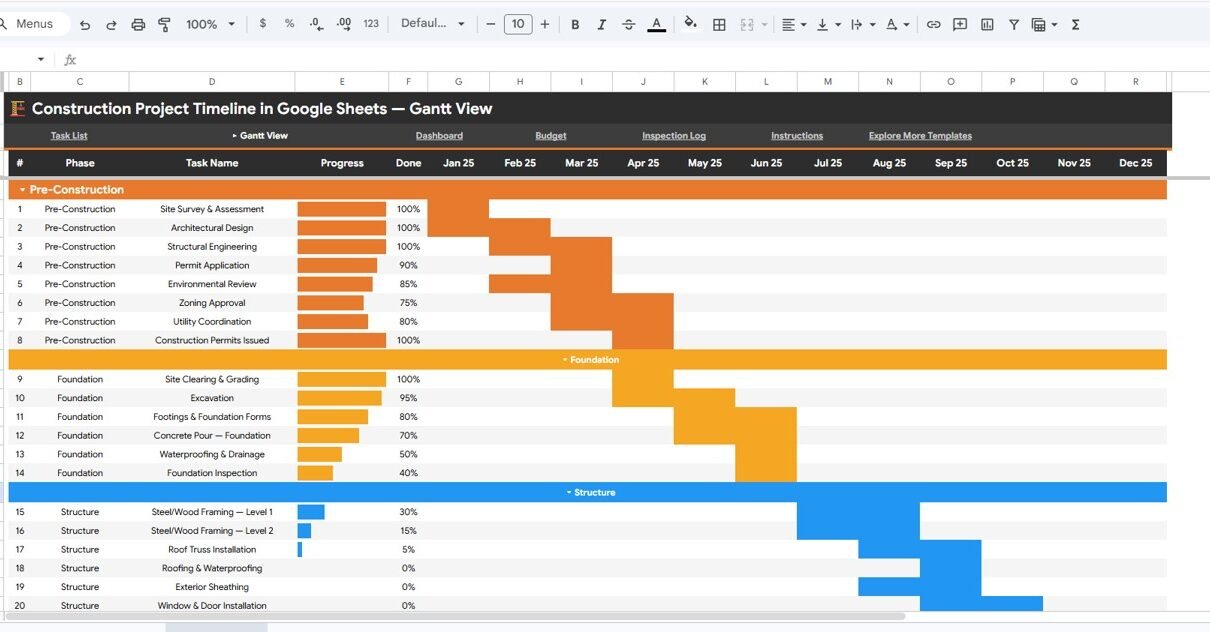This screenshot has height=632, width=1210.
Task: Click the borders icon
Action: point(719,25)
